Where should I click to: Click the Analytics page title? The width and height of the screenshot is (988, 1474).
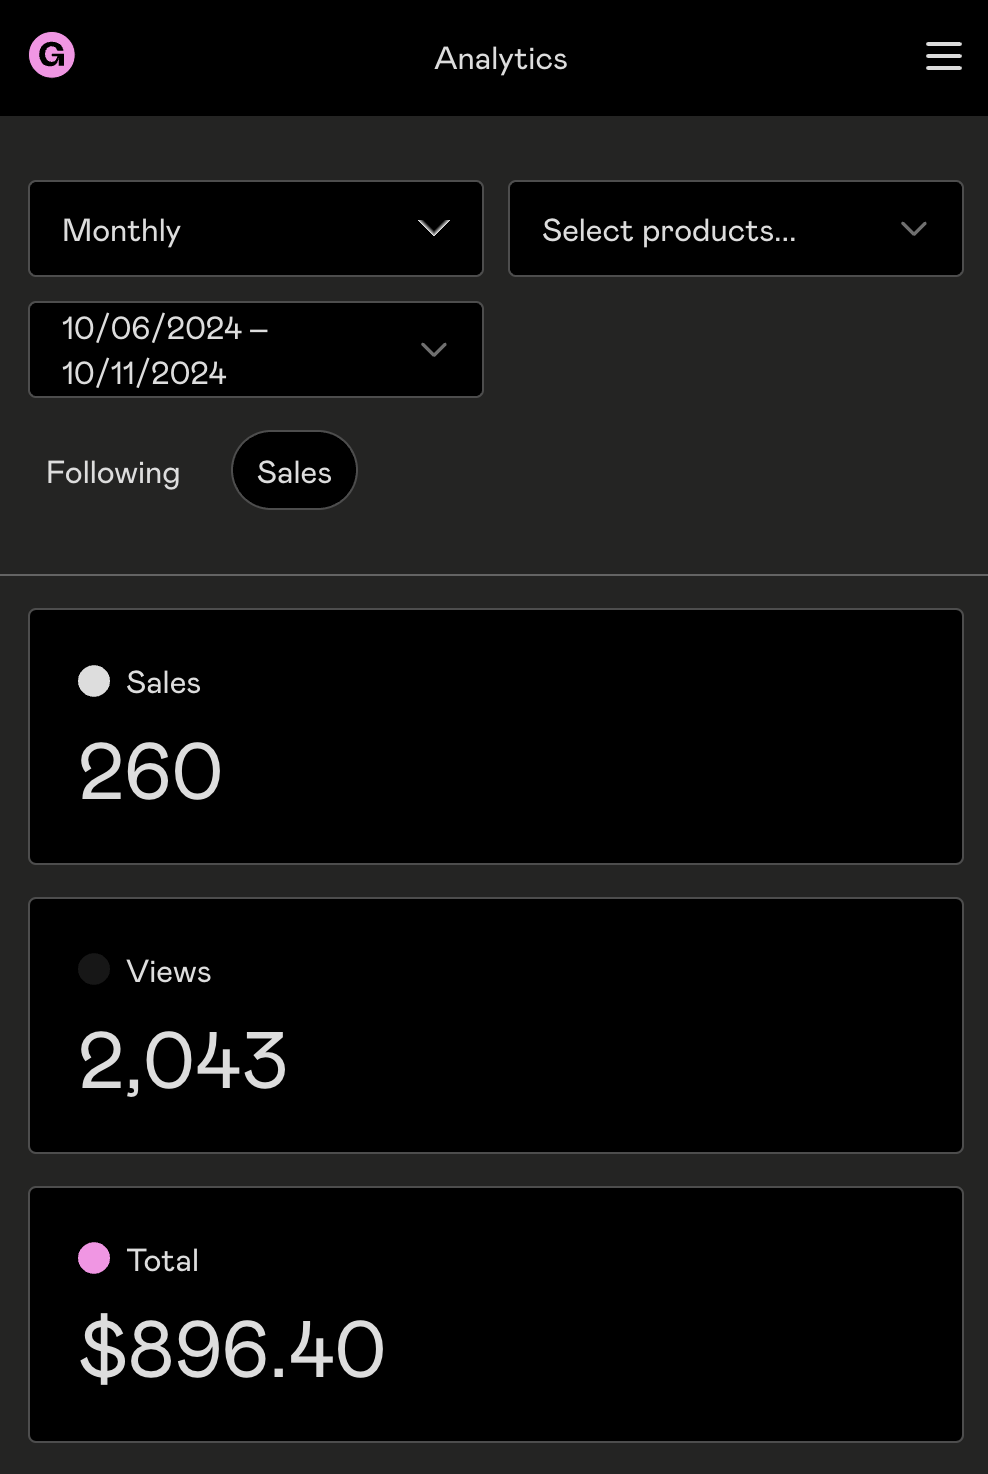click(x=500, y=58)
